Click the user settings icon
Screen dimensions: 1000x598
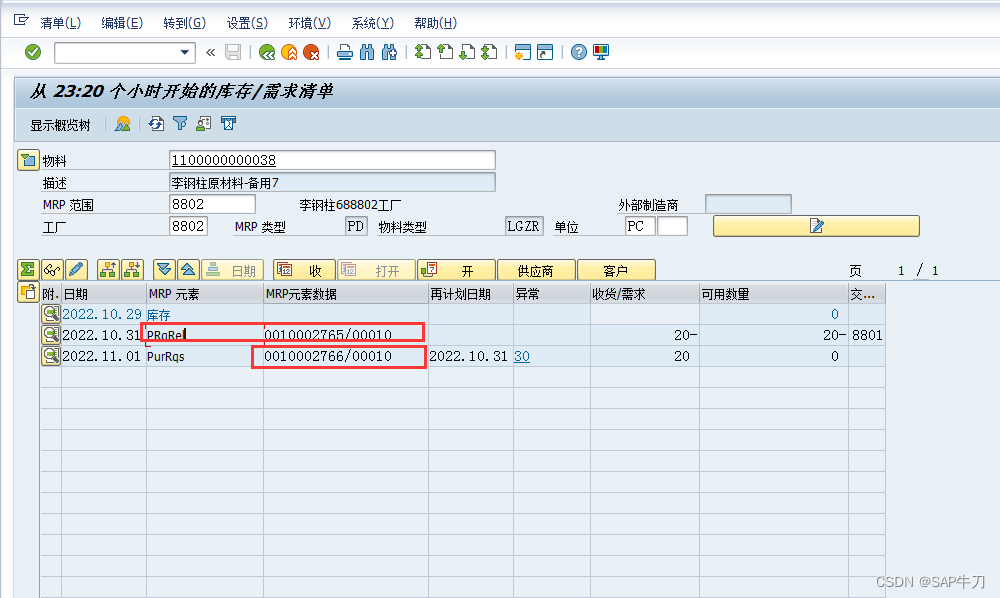tap(204, 124)
